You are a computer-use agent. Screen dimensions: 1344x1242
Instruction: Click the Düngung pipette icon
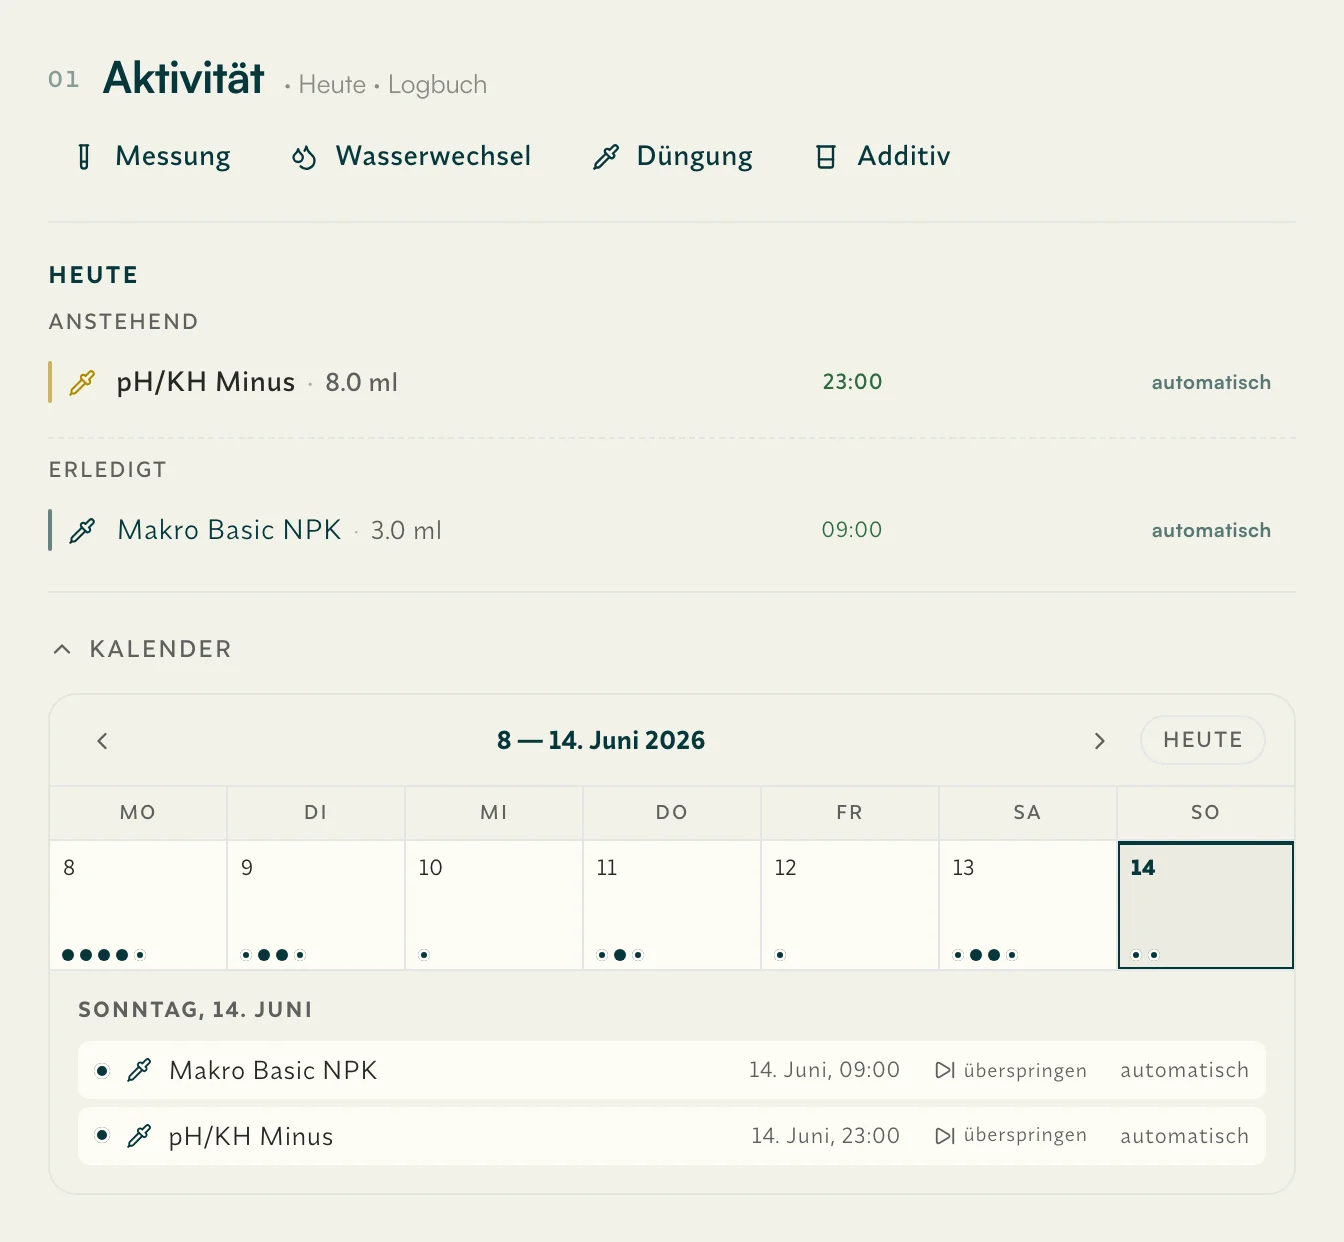click(606, 157)
